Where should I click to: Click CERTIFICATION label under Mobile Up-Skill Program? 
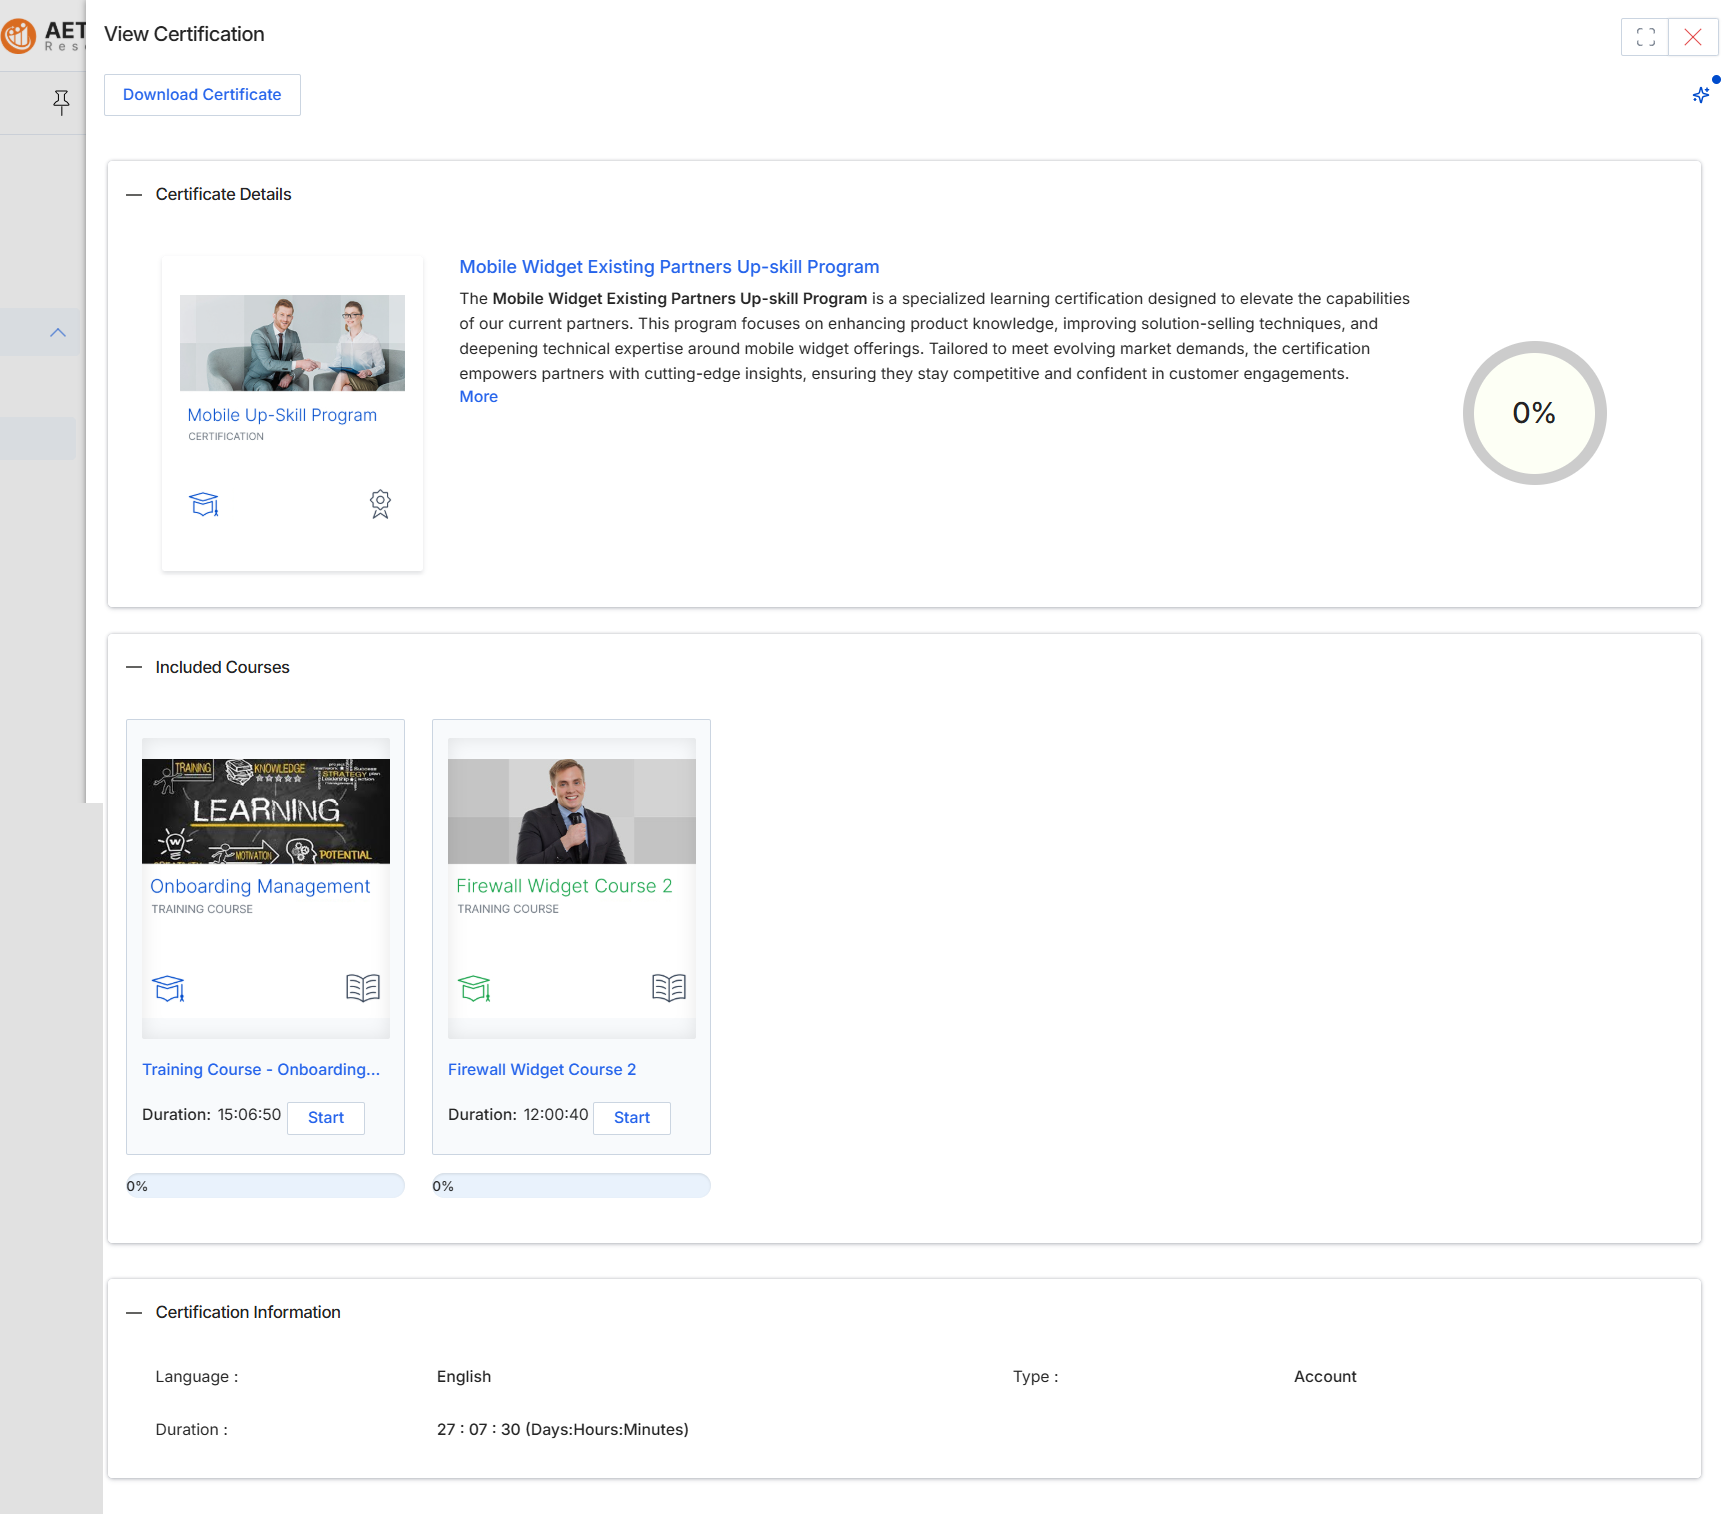tap(226, 437)
